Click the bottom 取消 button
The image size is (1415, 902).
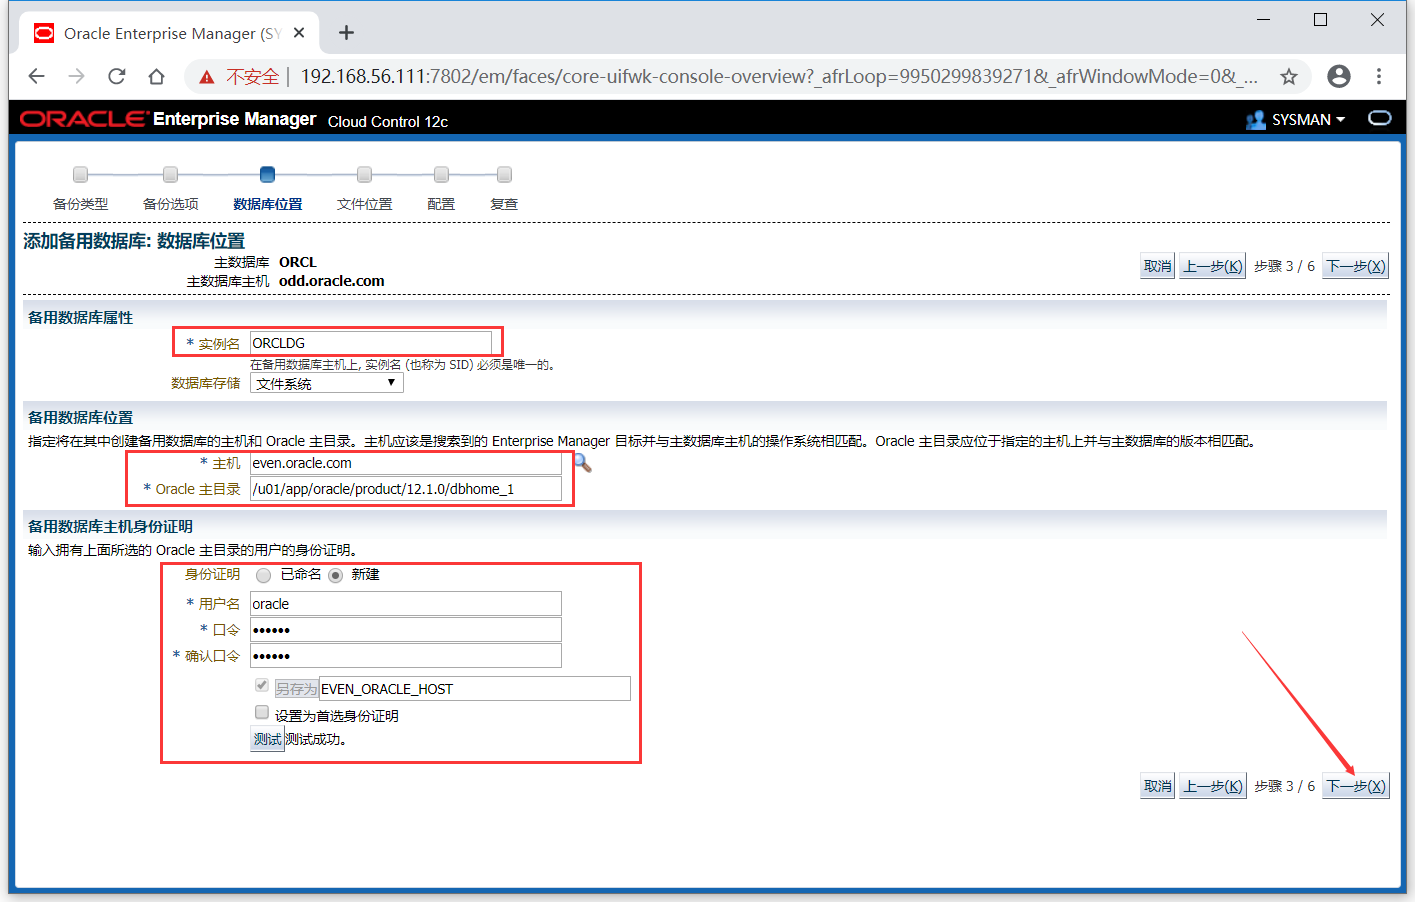pyautogui.click(x=1158, y=786)
